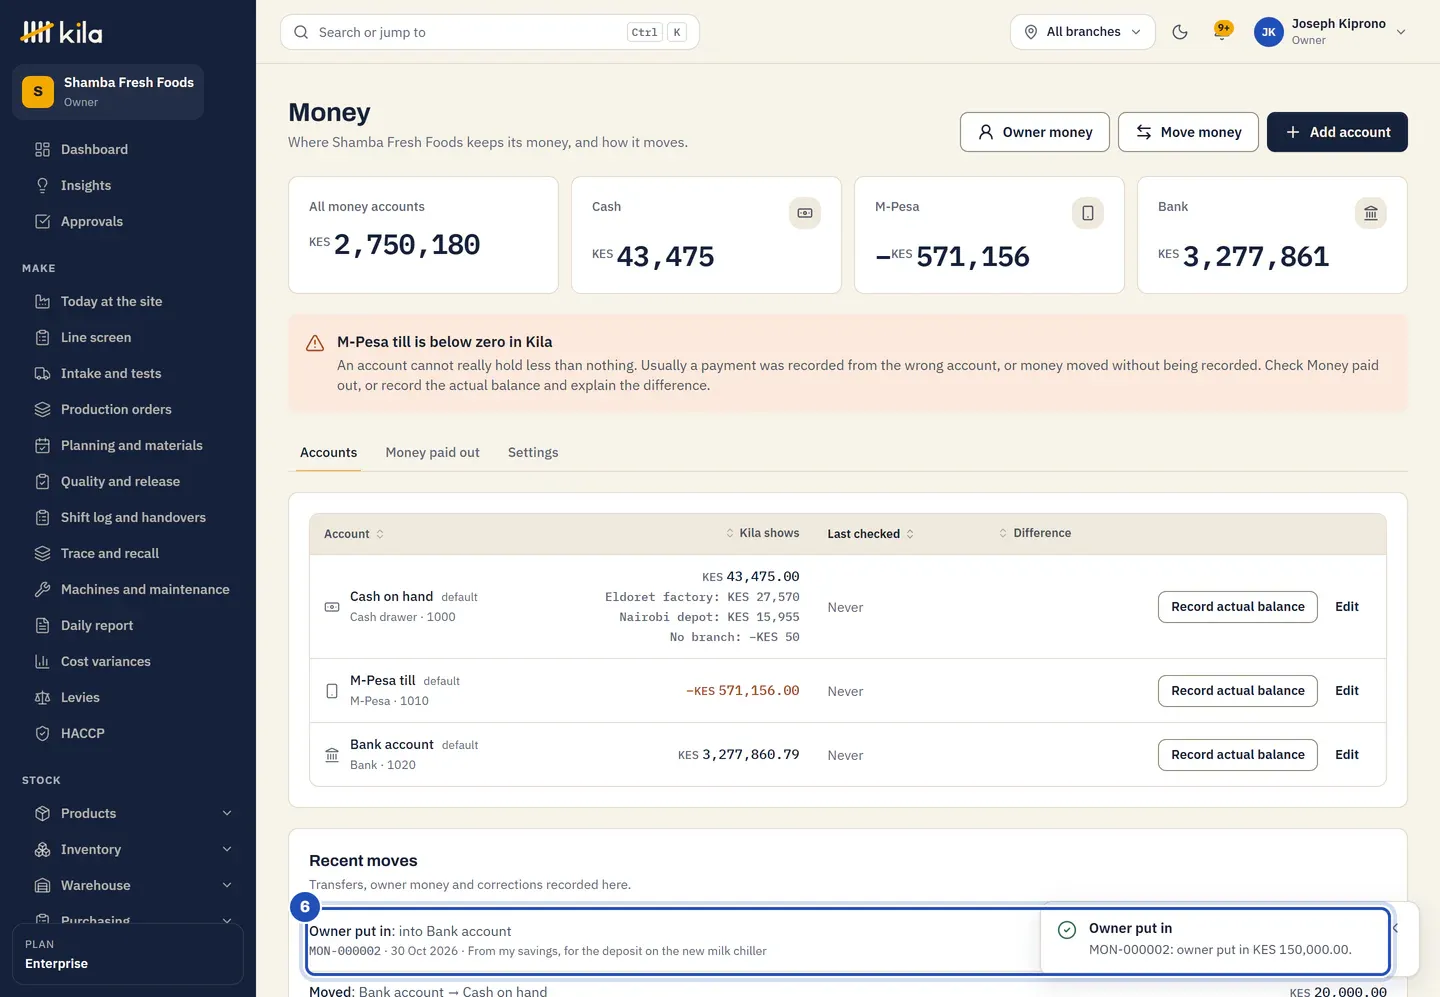Image resolution: width=1440 pixels, height=997 pixels.
Task: Switch to Money paid out tab
Action: coord(432,452)
